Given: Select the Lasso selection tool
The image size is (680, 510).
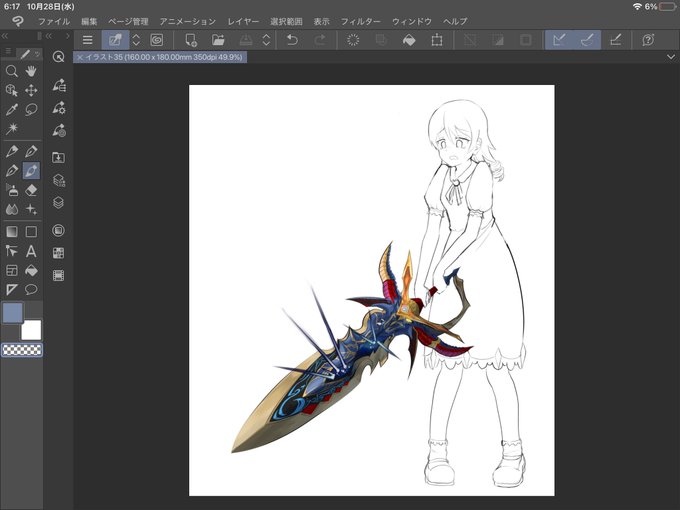Looking at the screenshot, I should (31, 109).
